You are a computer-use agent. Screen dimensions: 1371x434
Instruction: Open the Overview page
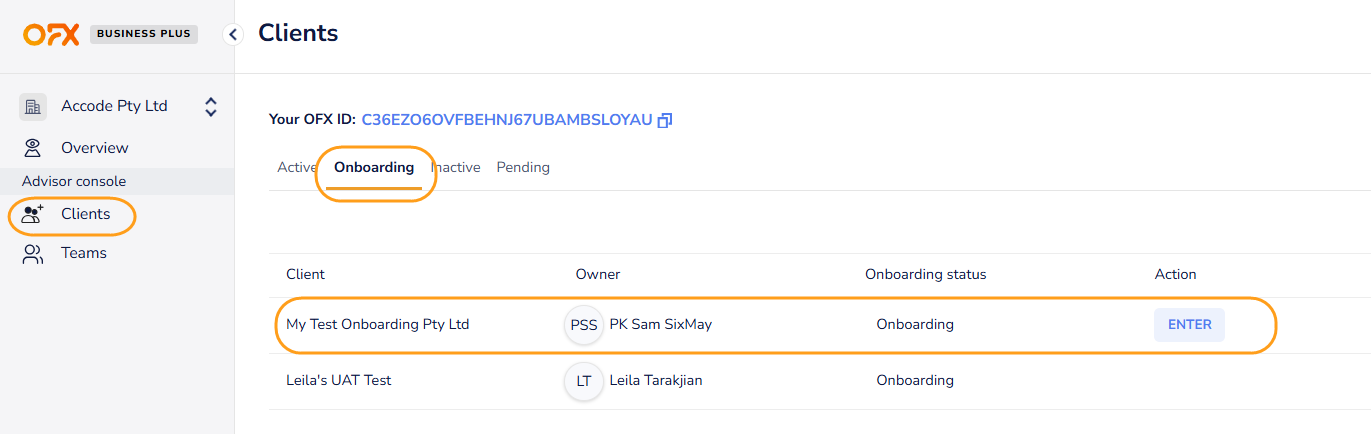(95, 148)
